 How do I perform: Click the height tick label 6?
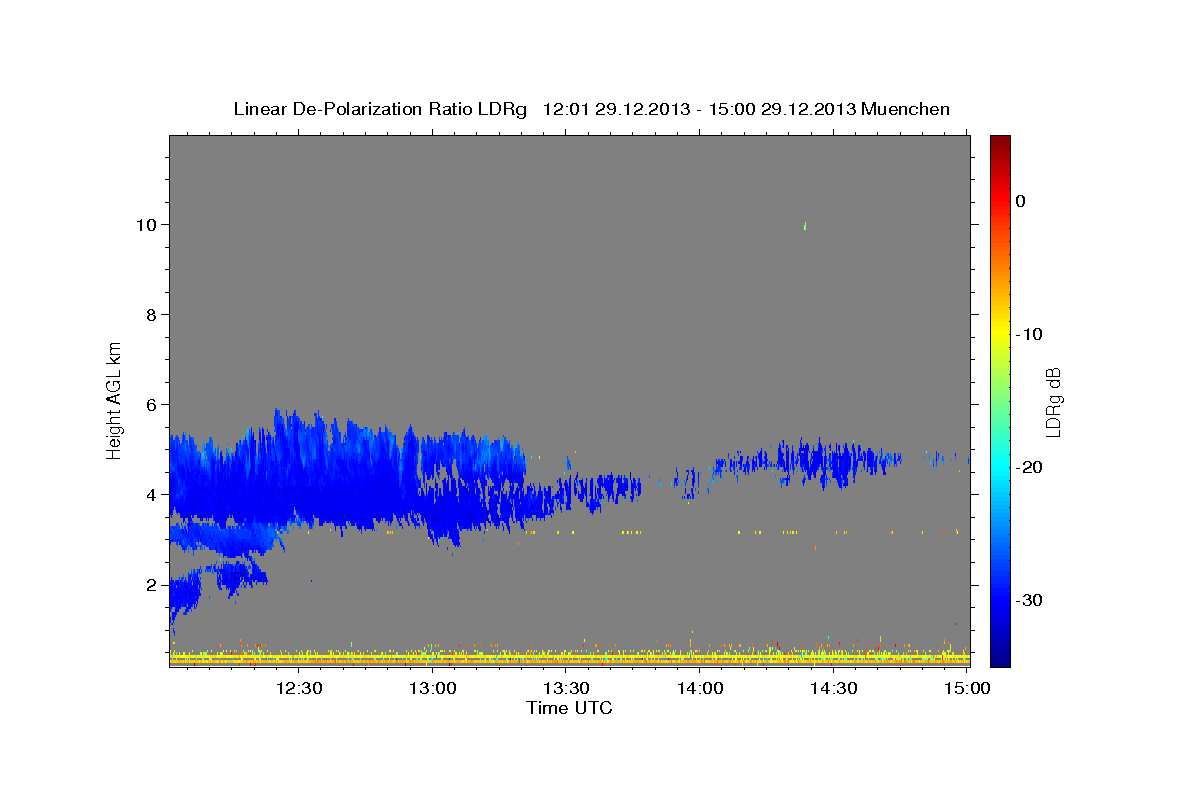click(x=152, y=404)
